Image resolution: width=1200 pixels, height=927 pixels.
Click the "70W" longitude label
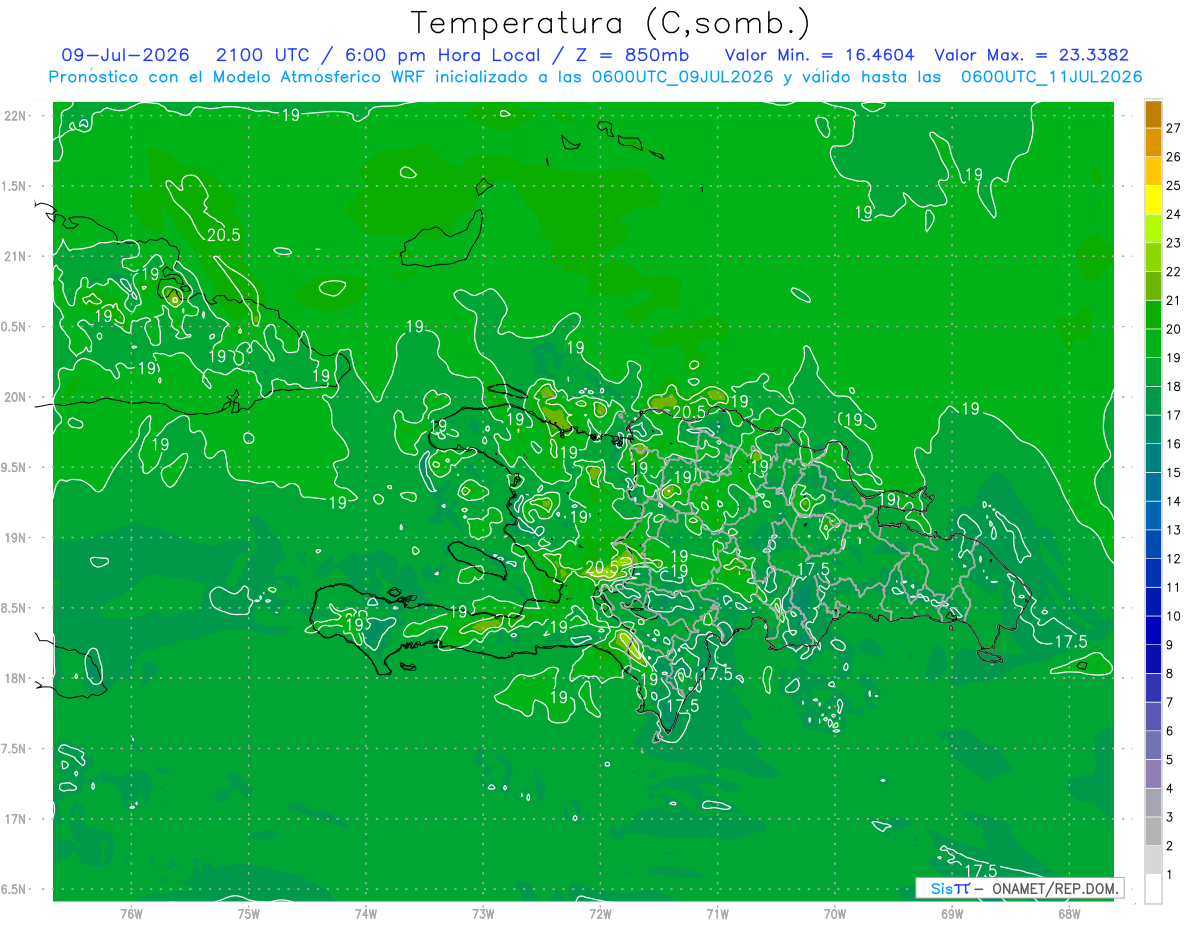835,913
